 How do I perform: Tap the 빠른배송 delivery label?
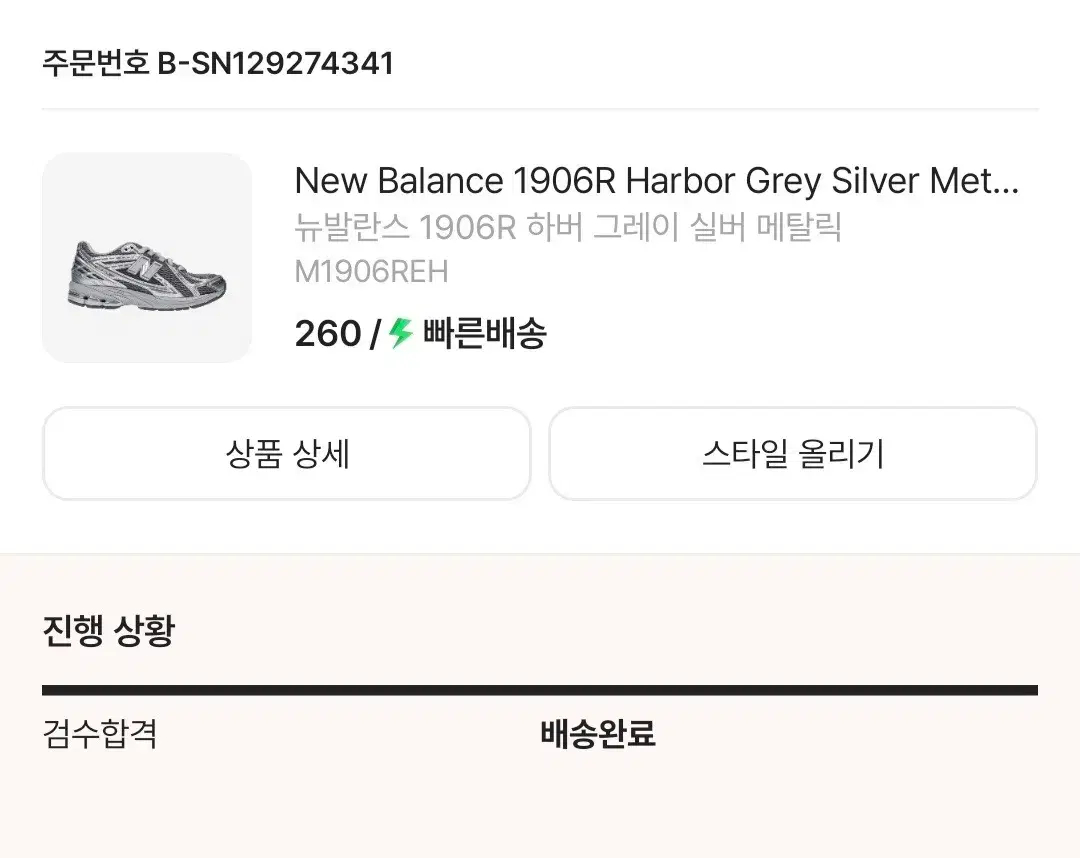[484, 333]
